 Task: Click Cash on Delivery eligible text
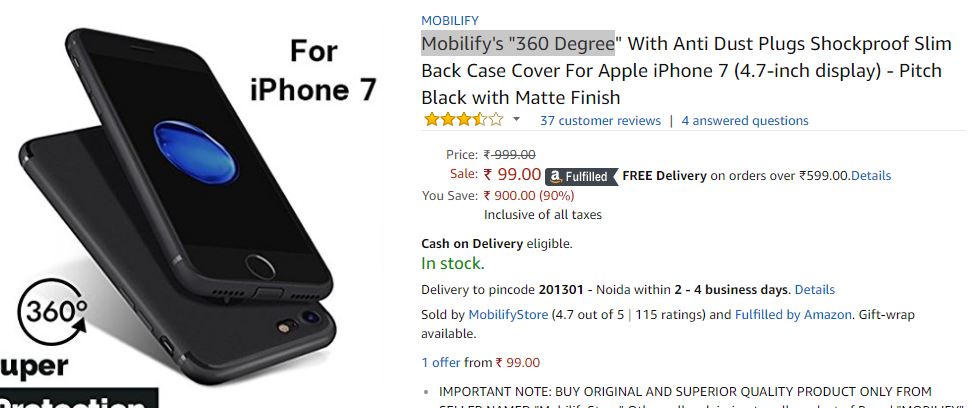pos(497,244)
